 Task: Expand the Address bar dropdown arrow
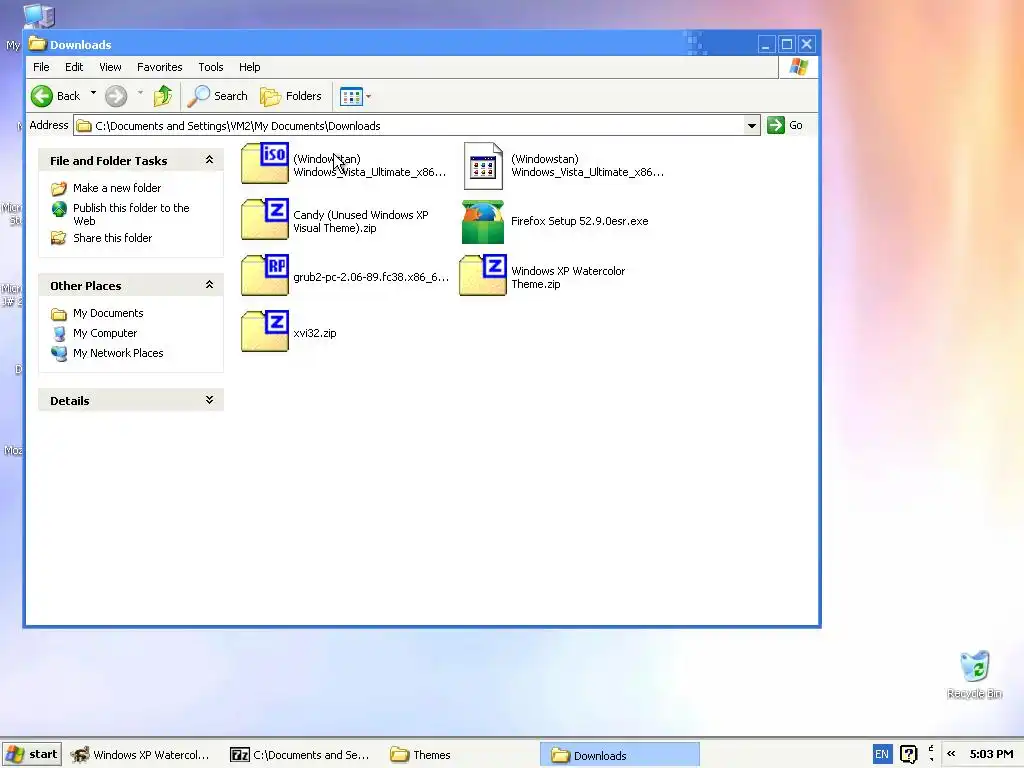pyautogui.click(x=752, y=125)
